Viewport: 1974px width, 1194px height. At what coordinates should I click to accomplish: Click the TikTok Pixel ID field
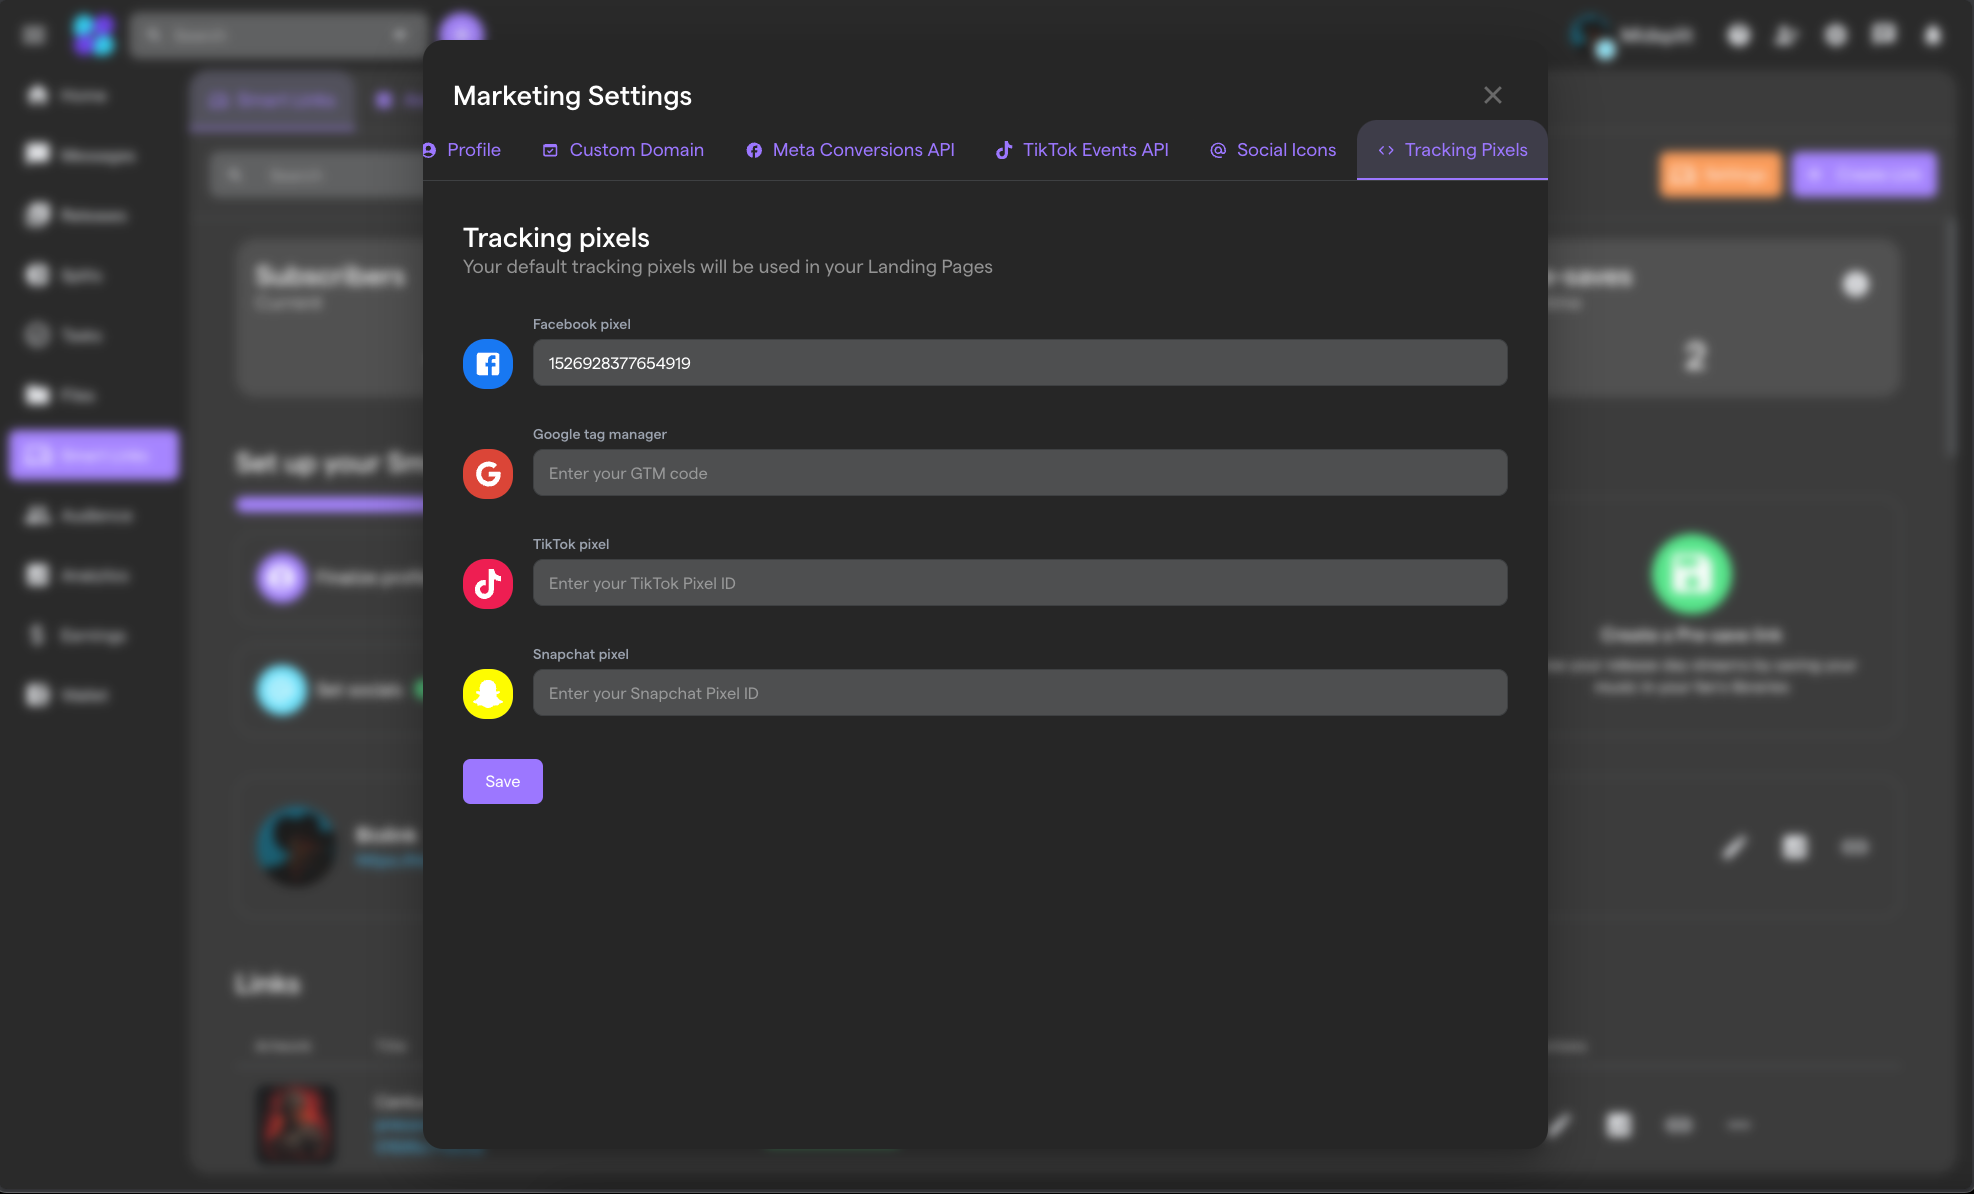pos(1020,583)
